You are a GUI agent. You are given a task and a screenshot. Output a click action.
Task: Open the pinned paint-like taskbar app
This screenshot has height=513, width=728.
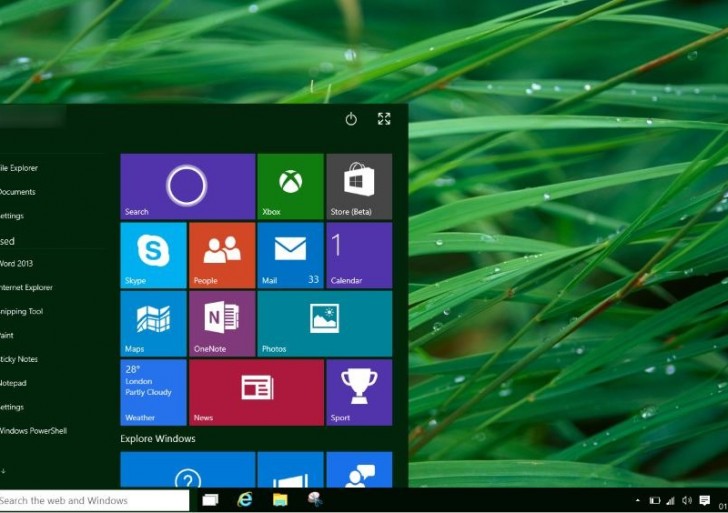(x=315, y=500)
